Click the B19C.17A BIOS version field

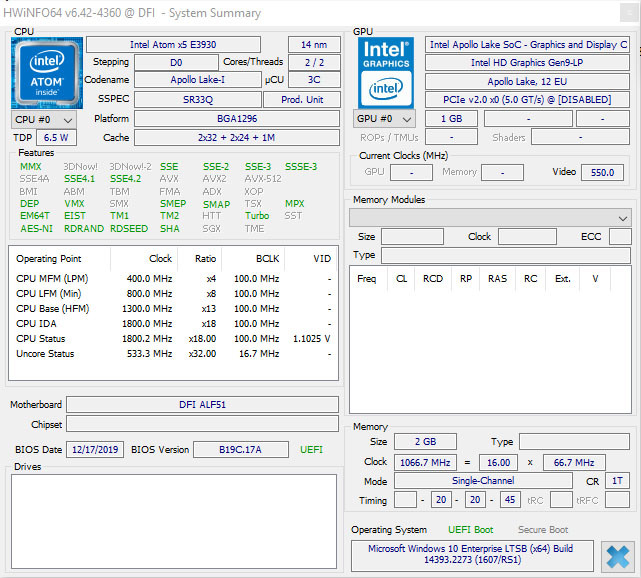tap(240, 450)
